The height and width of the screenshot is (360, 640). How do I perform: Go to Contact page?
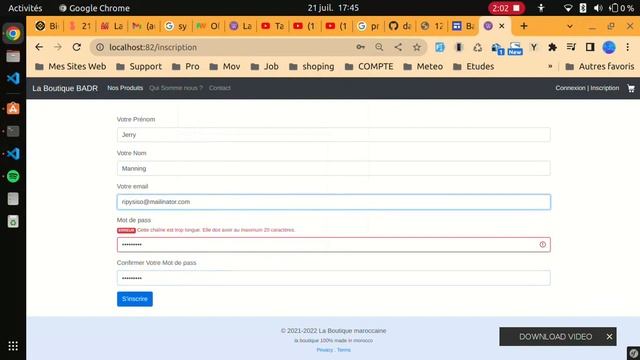[x=220, y=88]
